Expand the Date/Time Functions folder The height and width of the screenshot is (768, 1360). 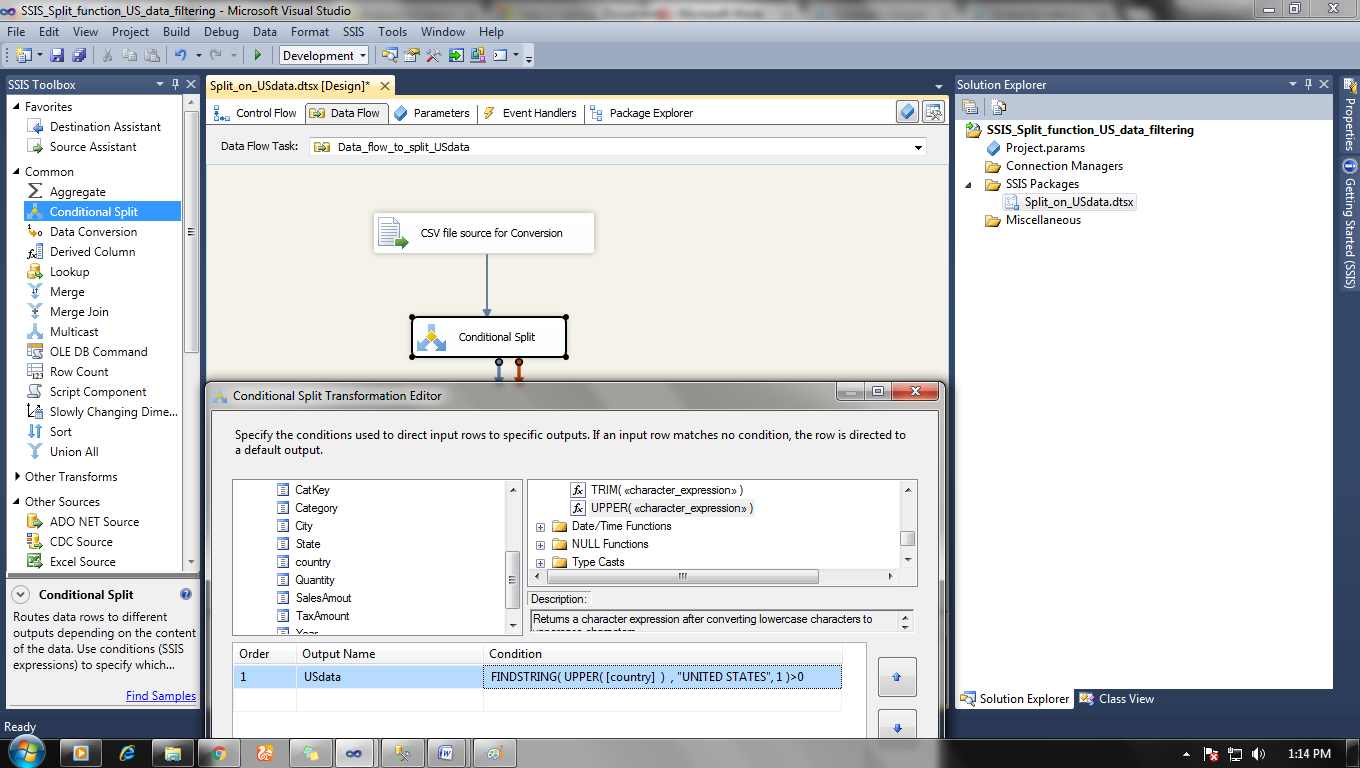tap(540, 526)
